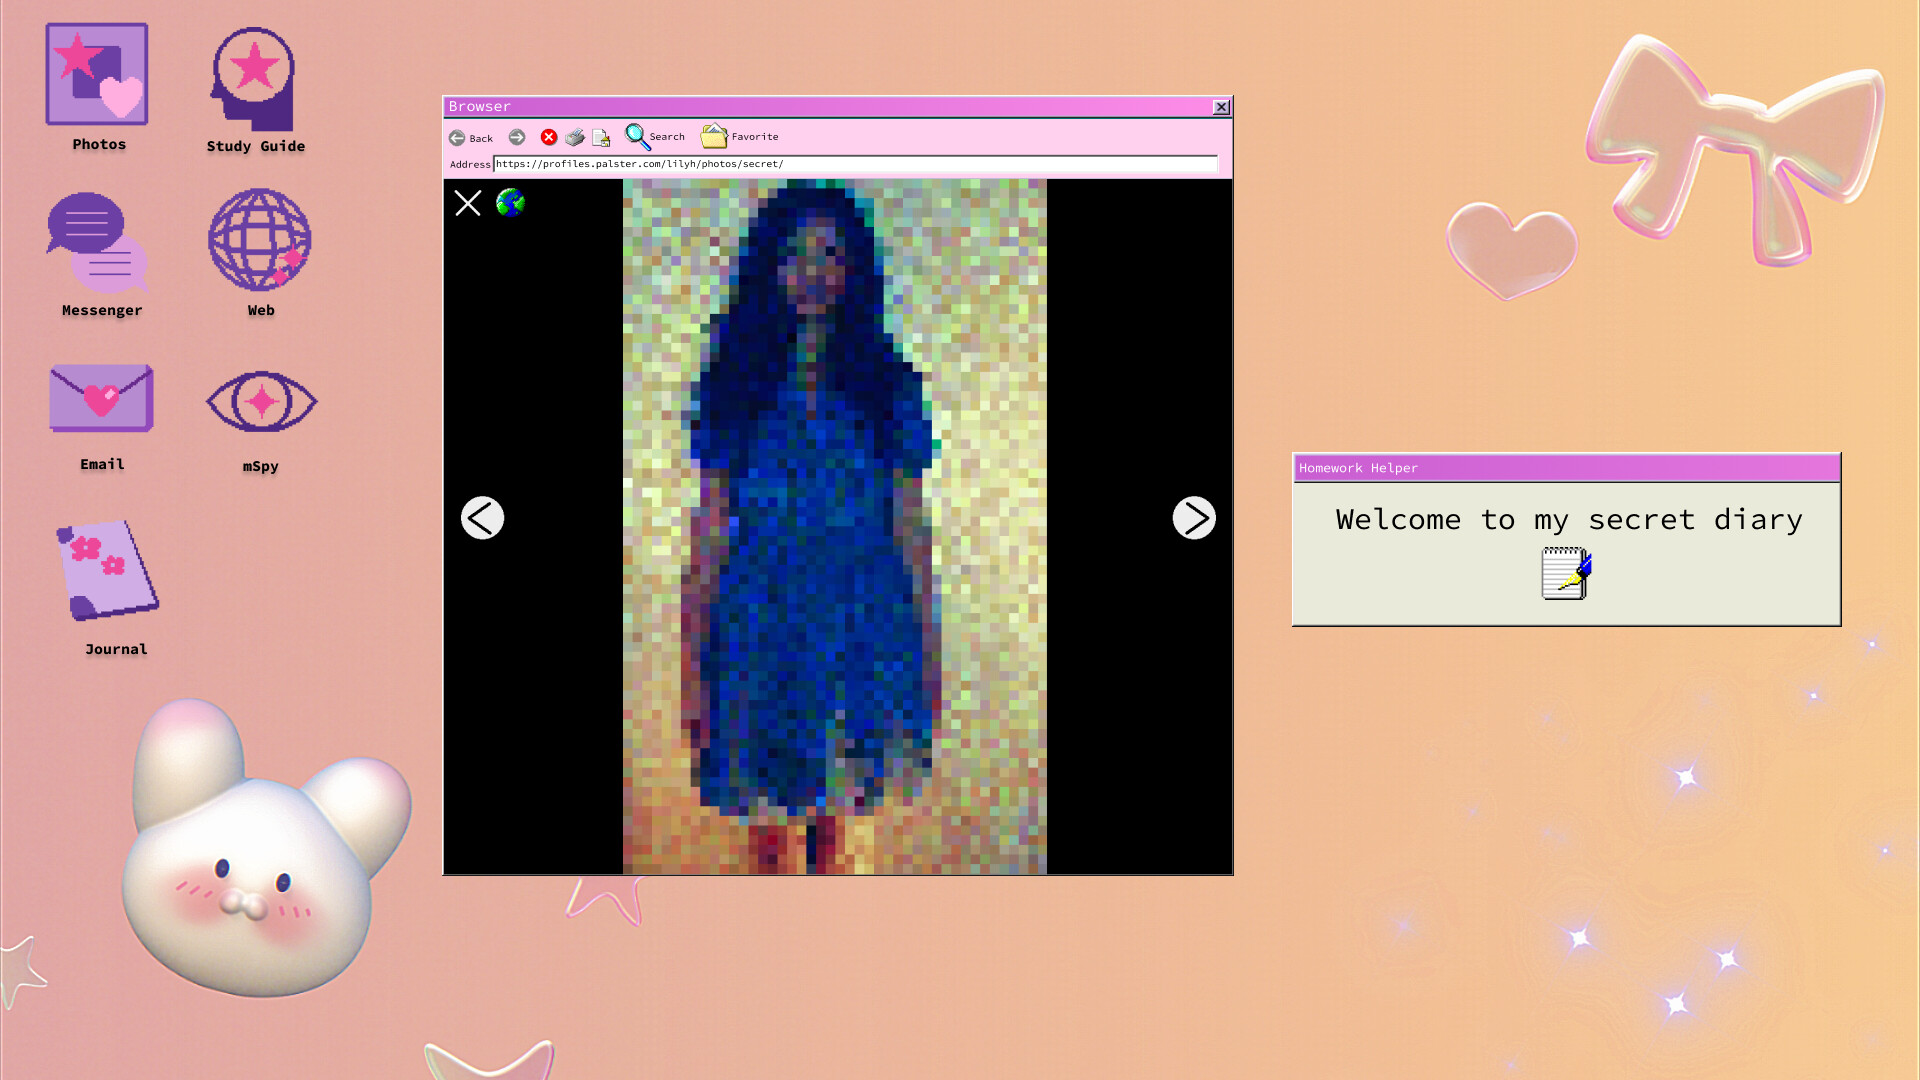
Task: Open the Journal app
Action: pyautogui.click(x=106, y=572)
